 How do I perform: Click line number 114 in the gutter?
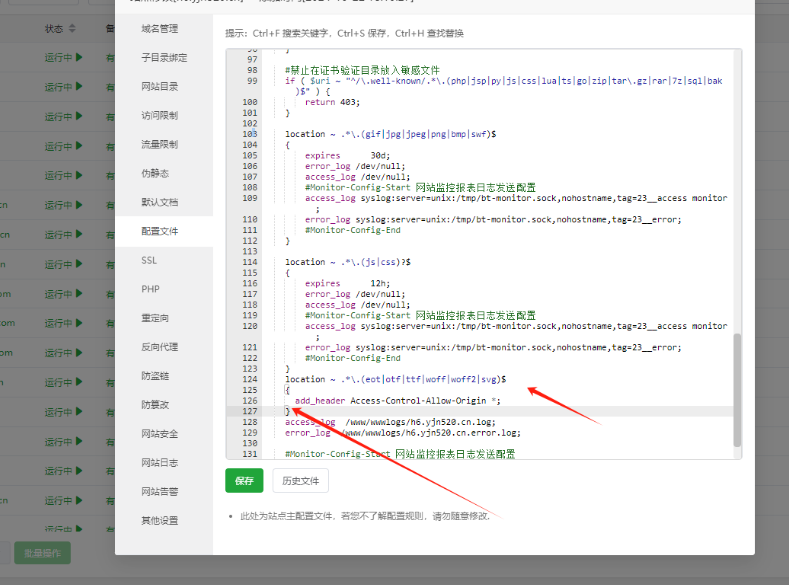(x=250, y=262)
